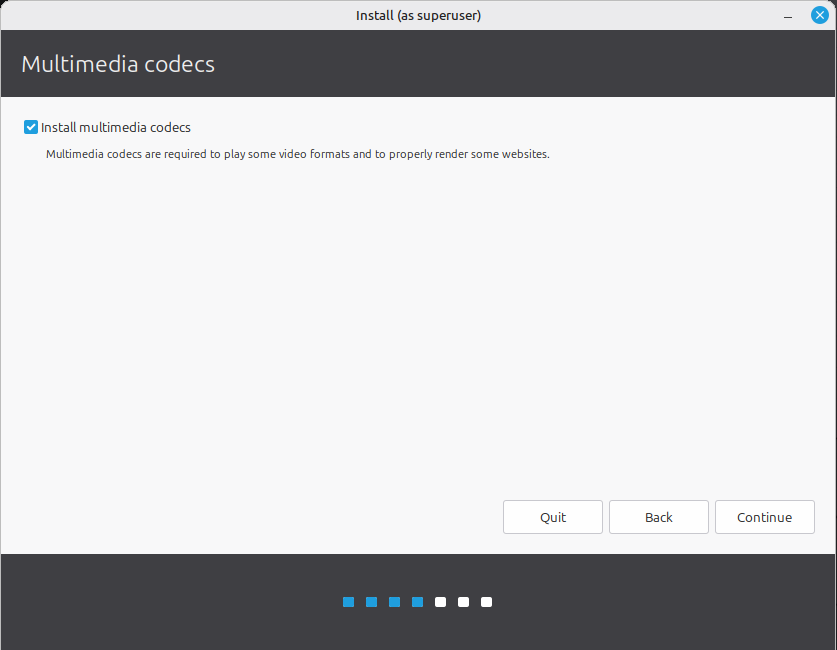Quit the installer using Quit button
The height and width of the screenshot is (650, 837).
pyautogui.click(x=552, y=517)
